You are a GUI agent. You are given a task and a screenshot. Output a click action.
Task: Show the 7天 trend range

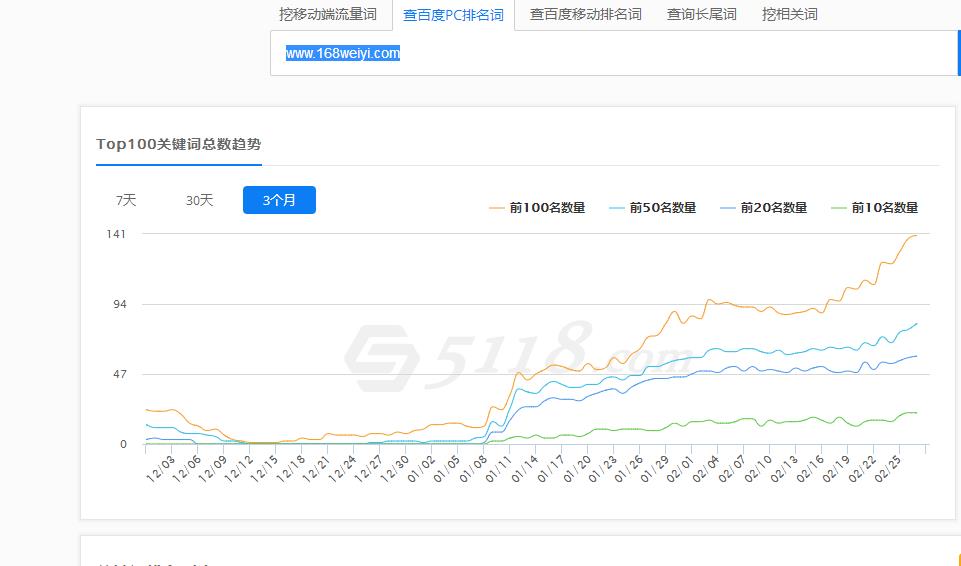pyautogui.click(x=126, y=200)
